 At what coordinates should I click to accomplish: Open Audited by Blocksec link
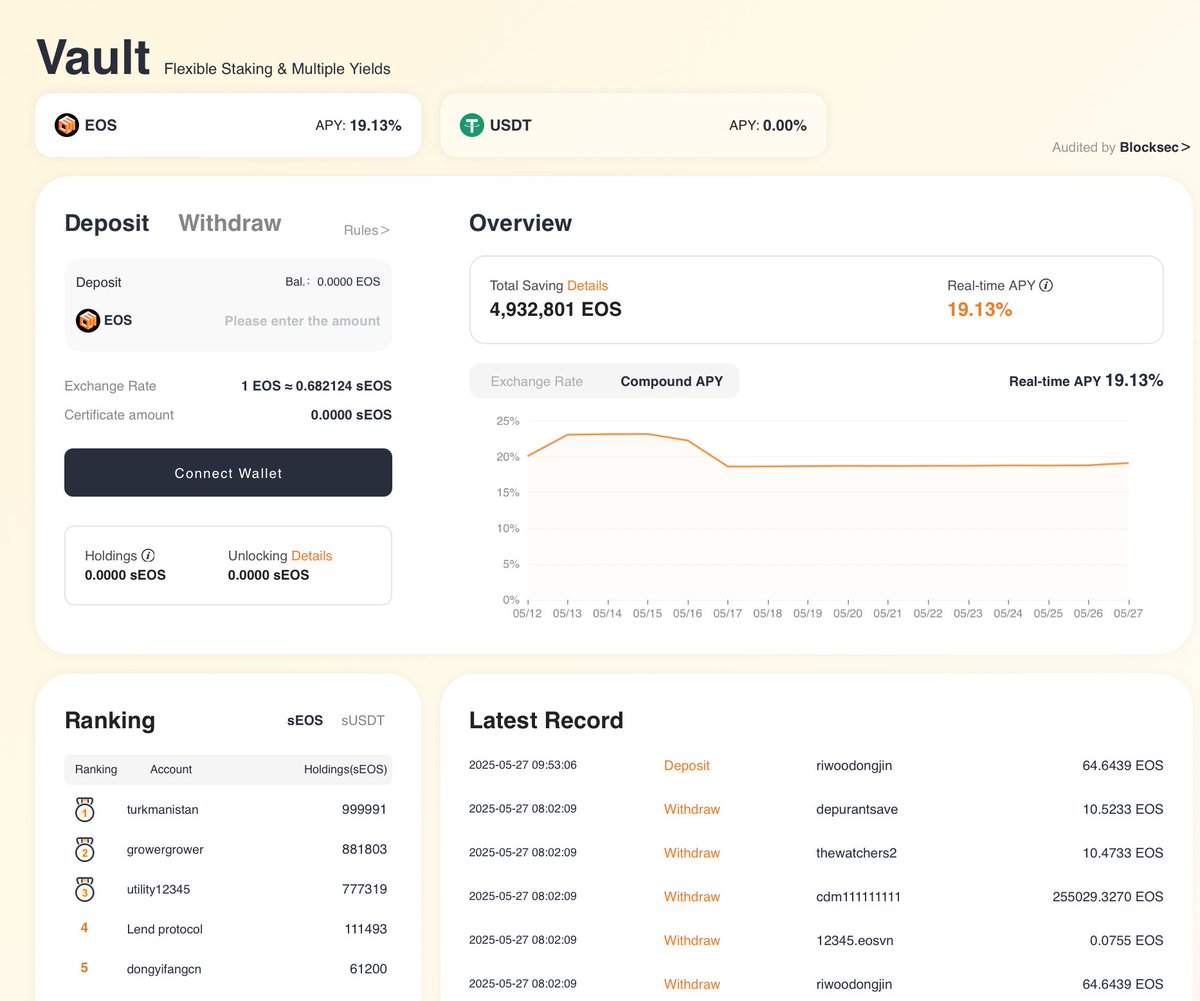(1121, 147)
